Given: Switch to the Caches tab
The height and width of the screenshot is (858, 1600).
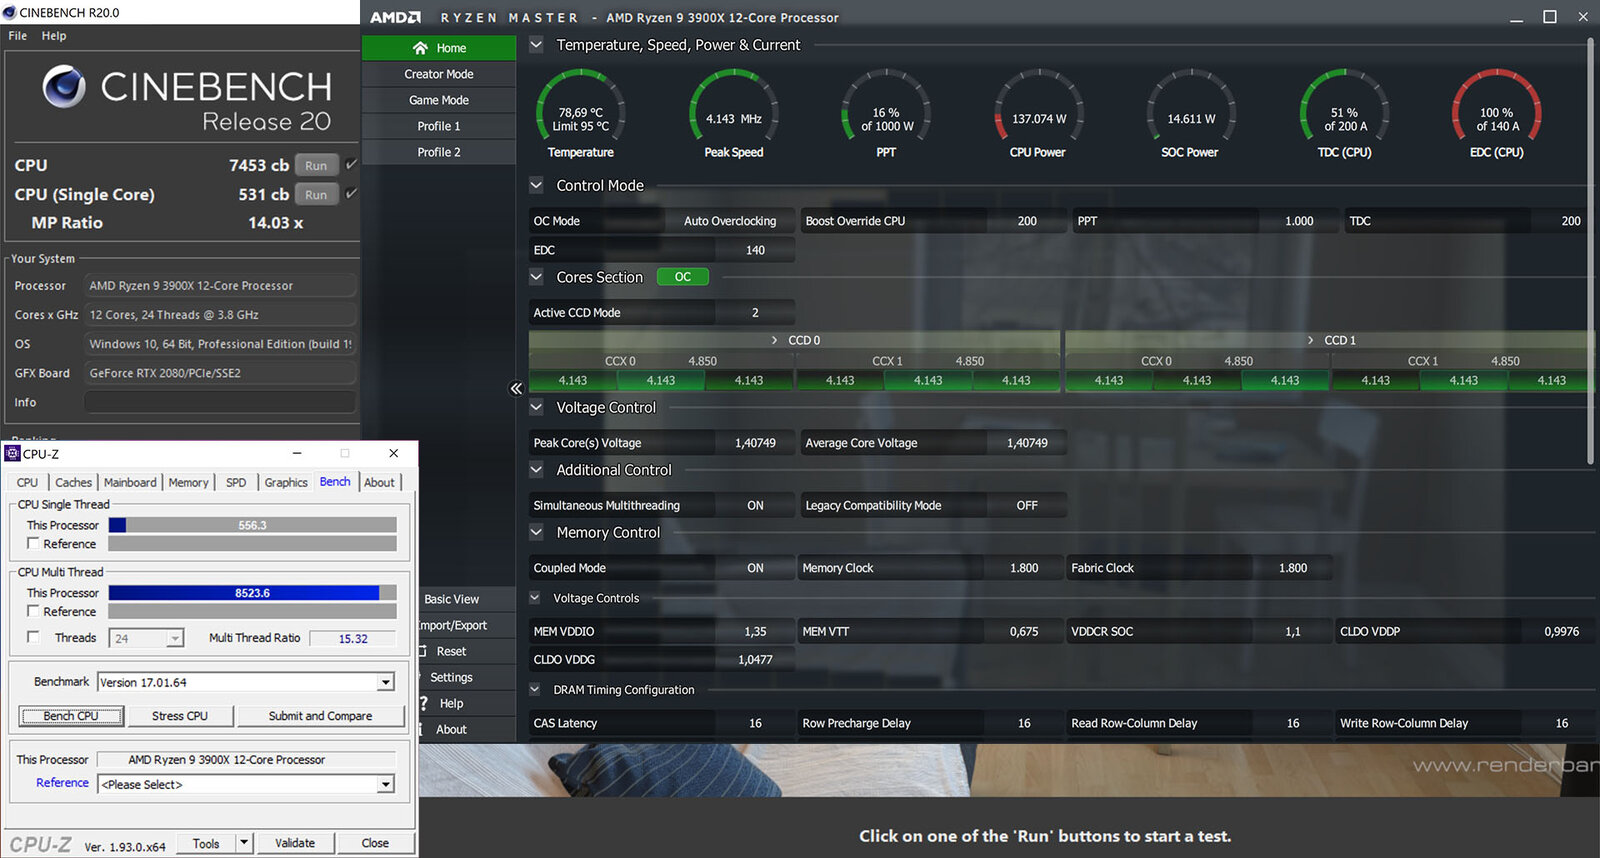Looking at the screenshot, I should (73, 482).
